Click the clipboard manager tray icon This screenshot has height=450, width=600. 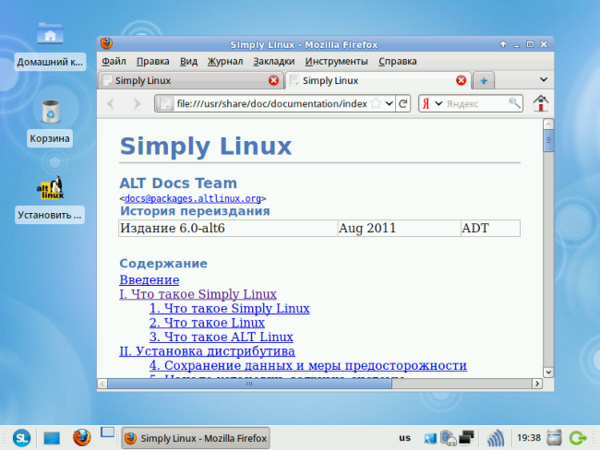[447, 438]
